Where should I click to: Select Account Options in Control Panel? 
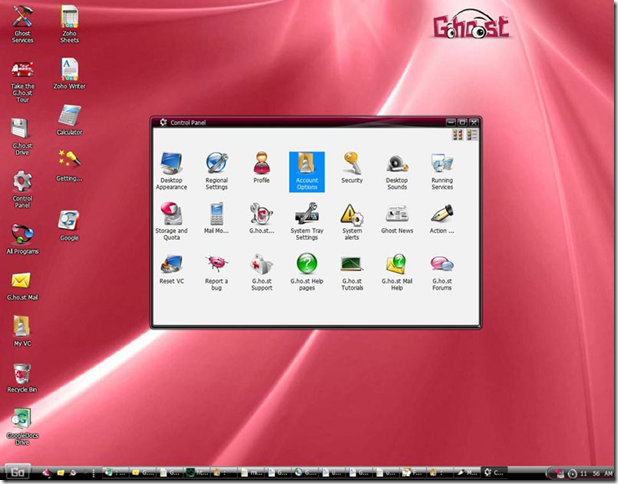307,172
